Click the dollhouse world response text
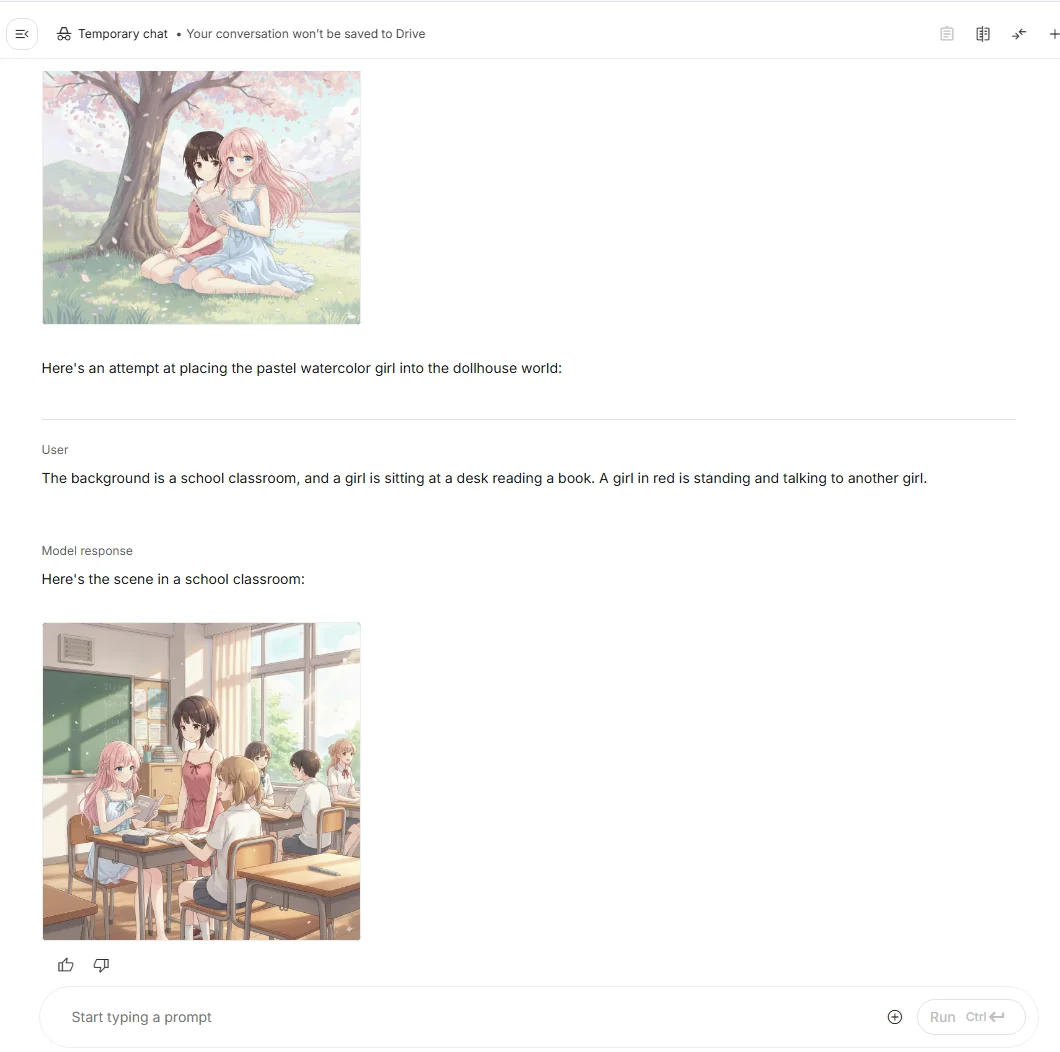1060x1052 pixels. (302, 368)
